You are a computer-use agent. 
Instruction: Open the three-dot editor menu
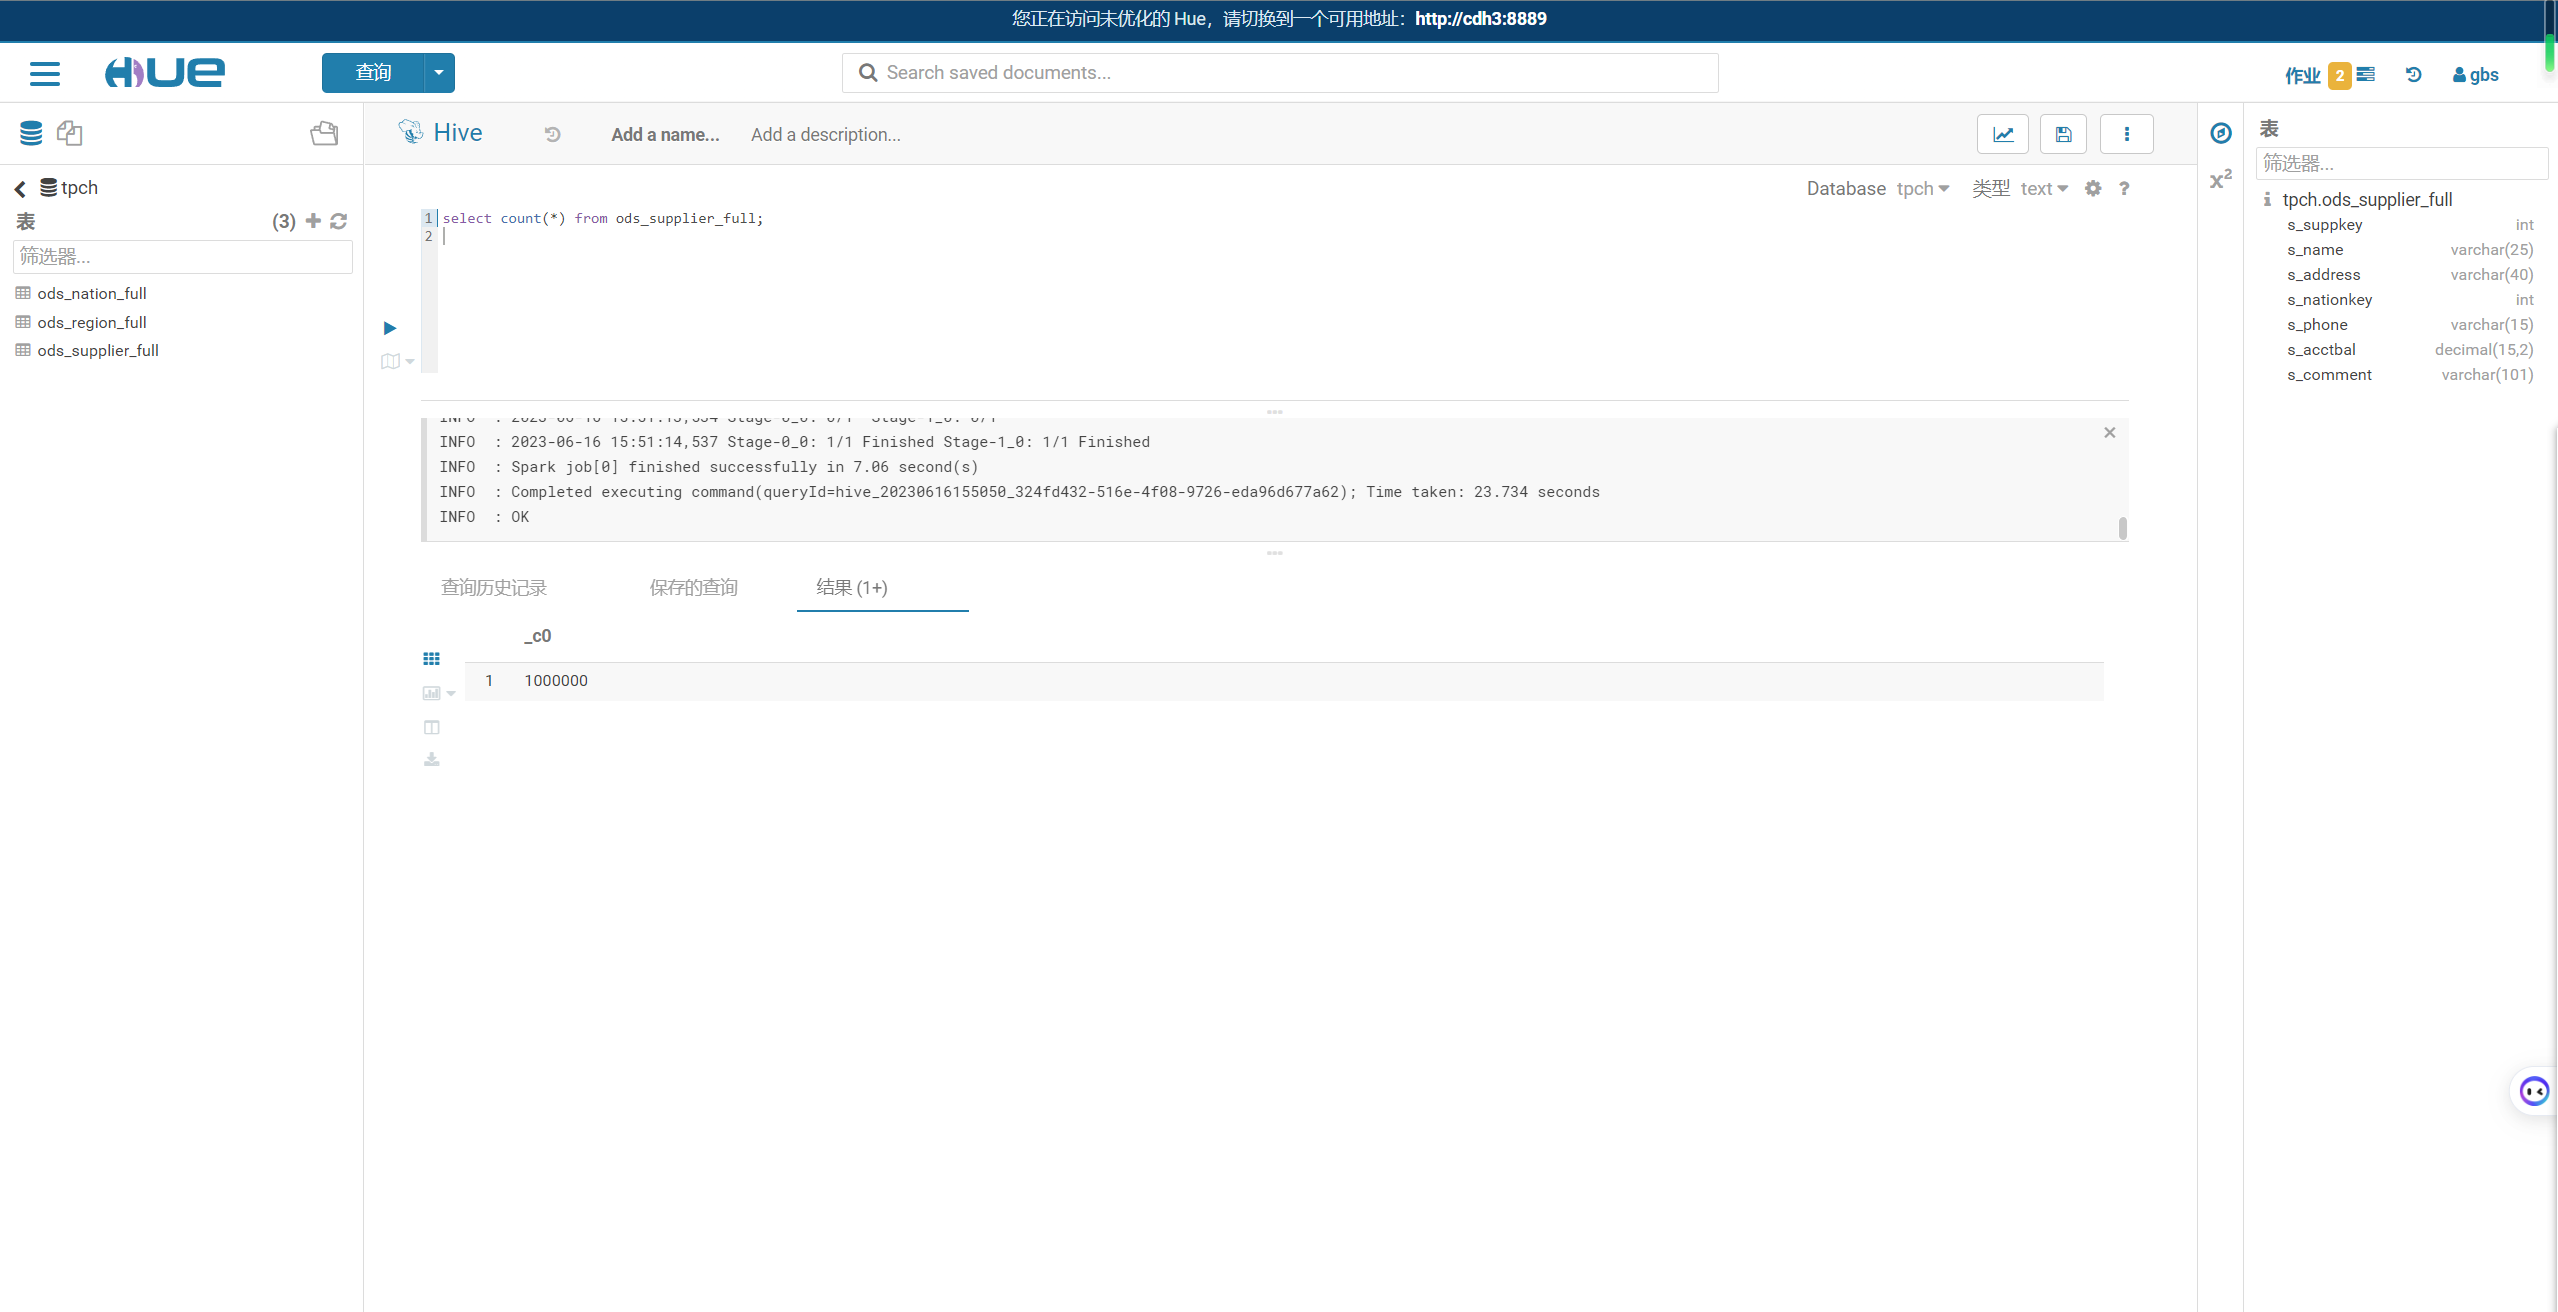tap(2126, 135)
